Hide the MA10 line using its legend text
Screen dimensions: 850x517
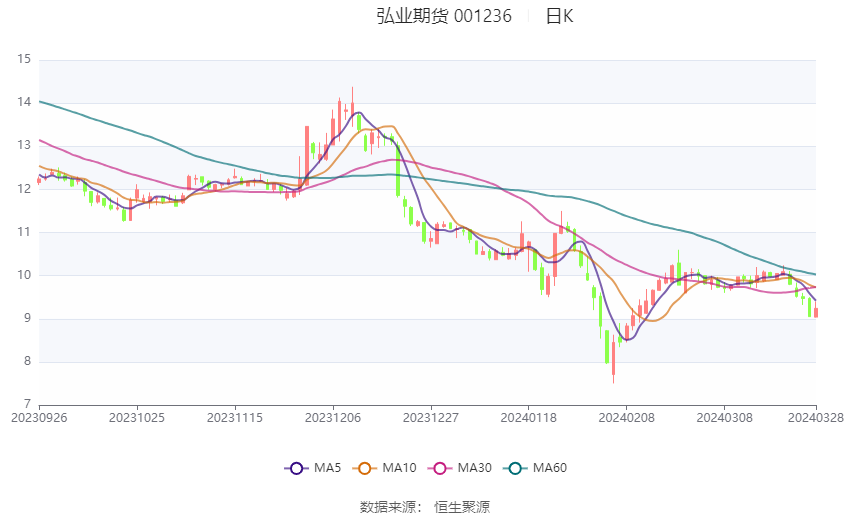399,468
